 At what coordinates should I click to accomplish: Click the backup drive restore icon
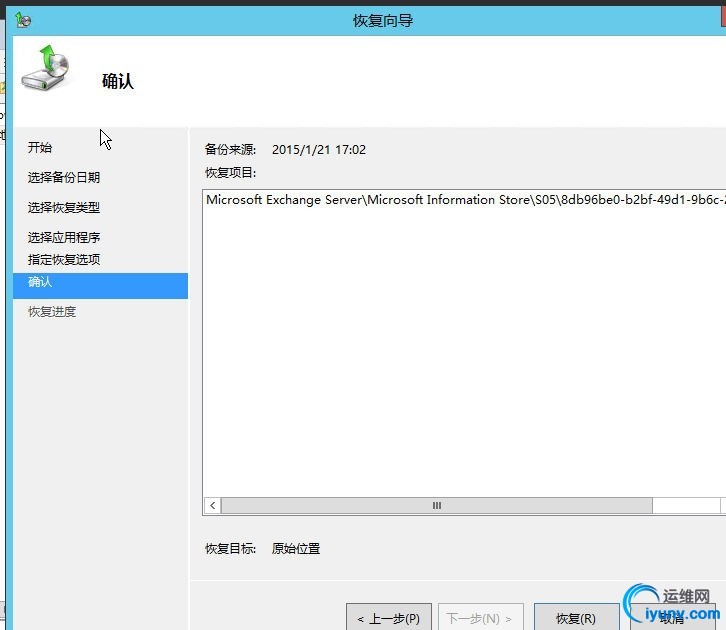pos(45,68)
